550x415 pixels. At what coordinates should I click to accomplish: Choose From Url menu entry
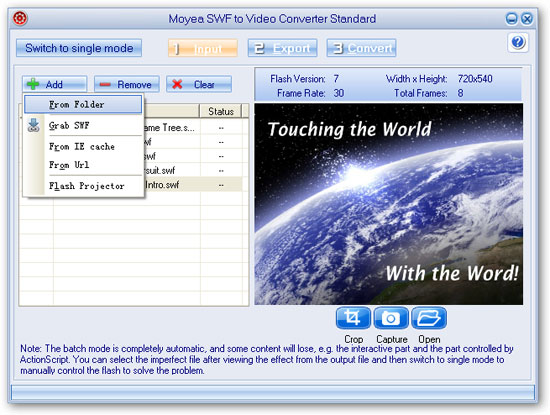click(83, 165)
